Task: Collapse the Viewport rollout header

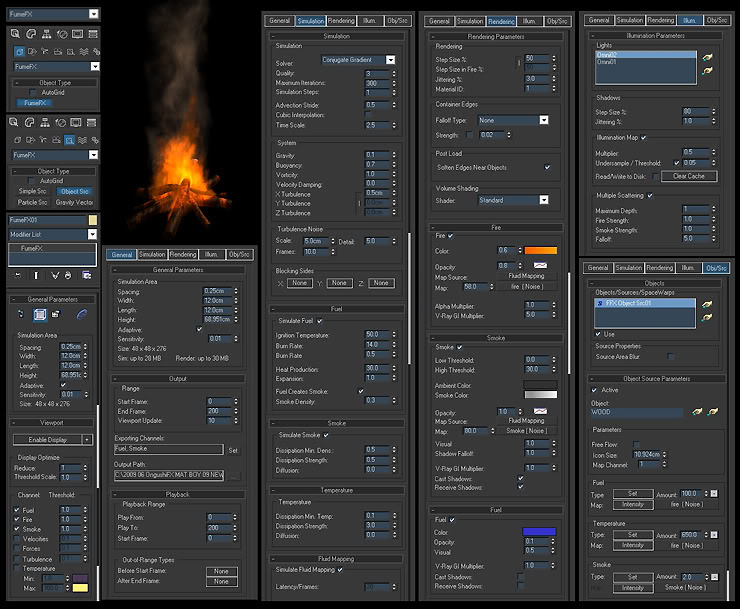Action: coord(52,423)
